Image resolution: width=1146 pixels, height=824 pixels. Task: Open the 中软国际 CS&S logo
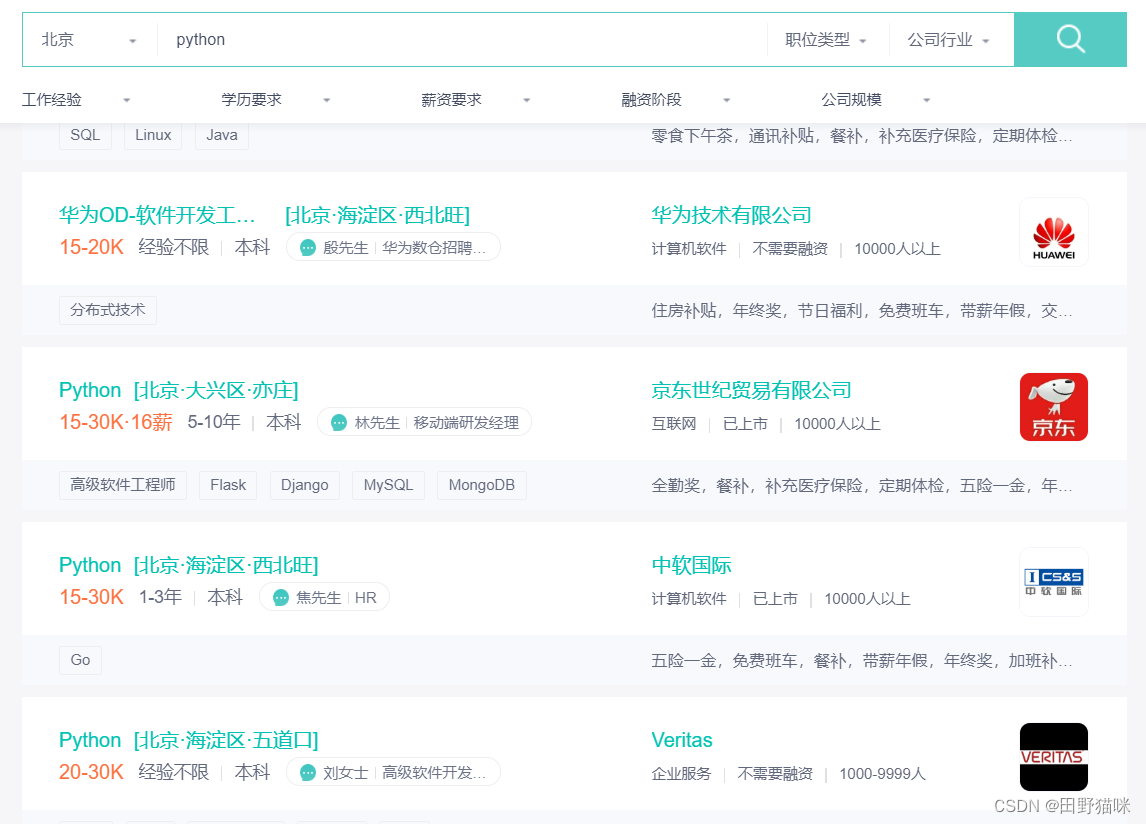[x=1053, y=582]
